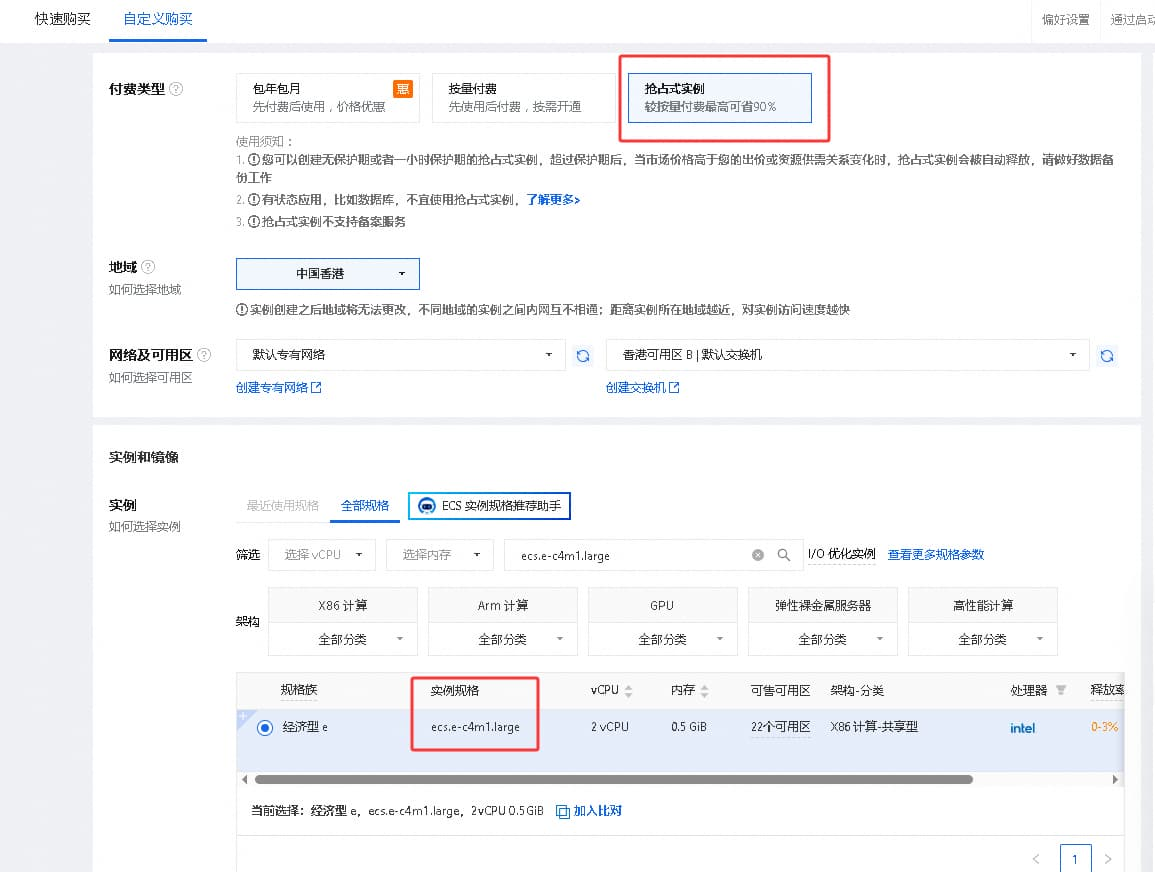Image resolution: width=1155 pixels, height=872 pixels.
Task: Select the 经济型 e instance radio button
Action: tap(265, 728)
